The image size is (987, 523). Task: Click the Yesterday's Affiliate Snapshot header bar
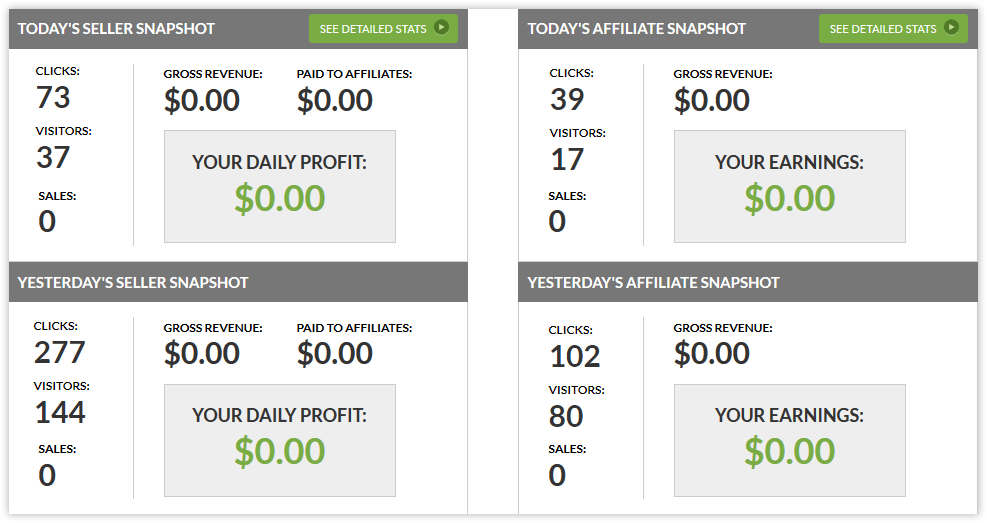point(653,283)
